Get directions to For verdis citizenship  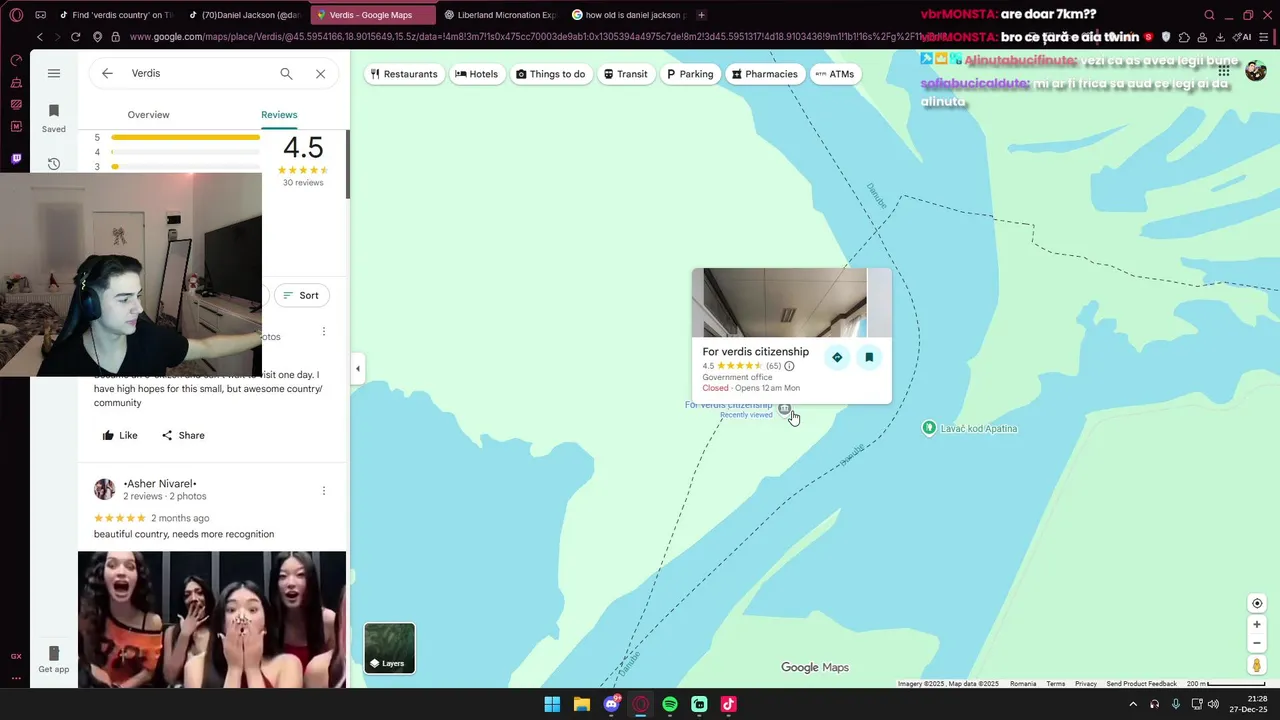coord(837,357)
